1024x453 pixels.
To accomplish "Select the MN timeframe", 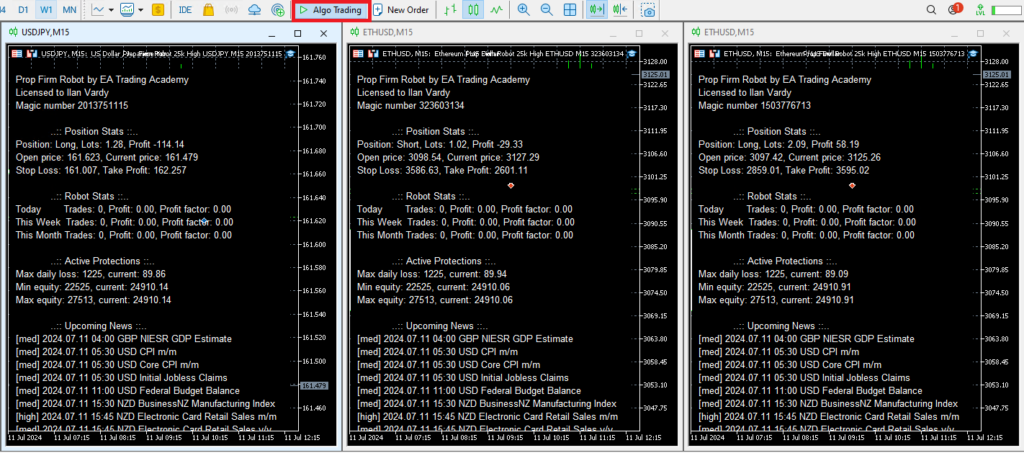I will (x=68, y=10).
